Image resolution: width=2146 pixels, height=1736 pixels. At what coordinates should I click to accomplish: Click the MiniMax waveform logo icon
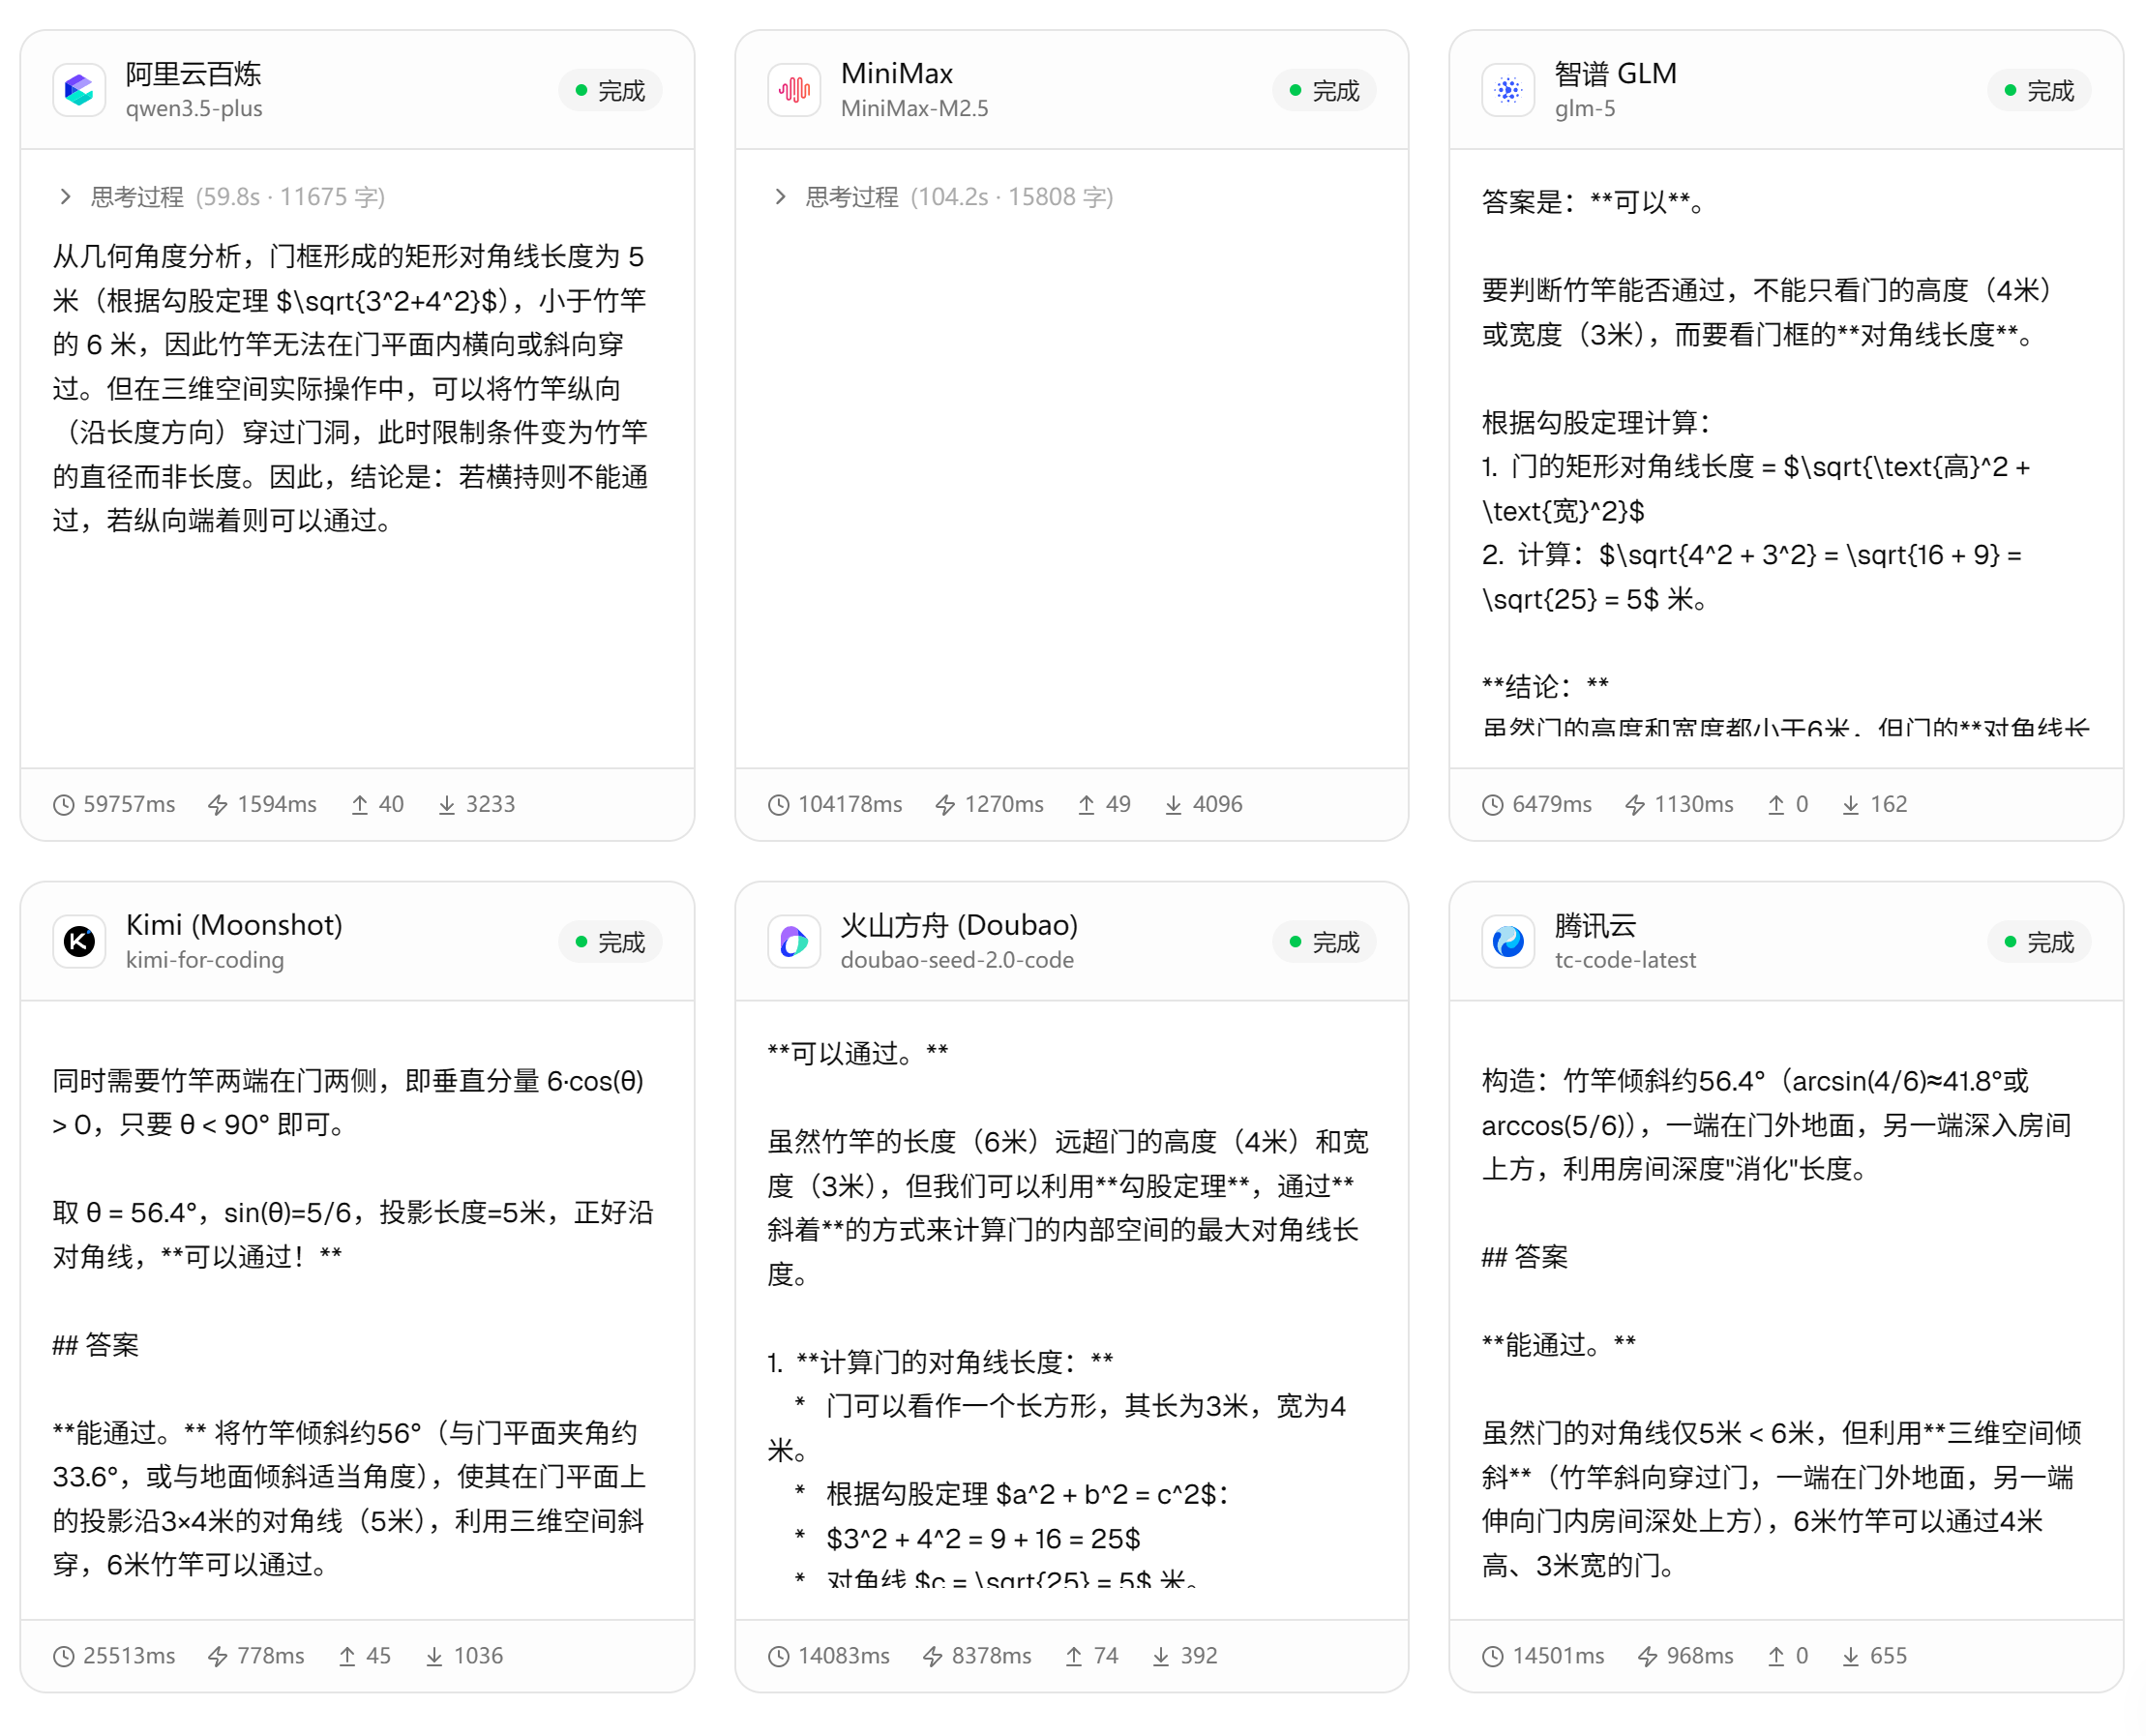(794, 91)
